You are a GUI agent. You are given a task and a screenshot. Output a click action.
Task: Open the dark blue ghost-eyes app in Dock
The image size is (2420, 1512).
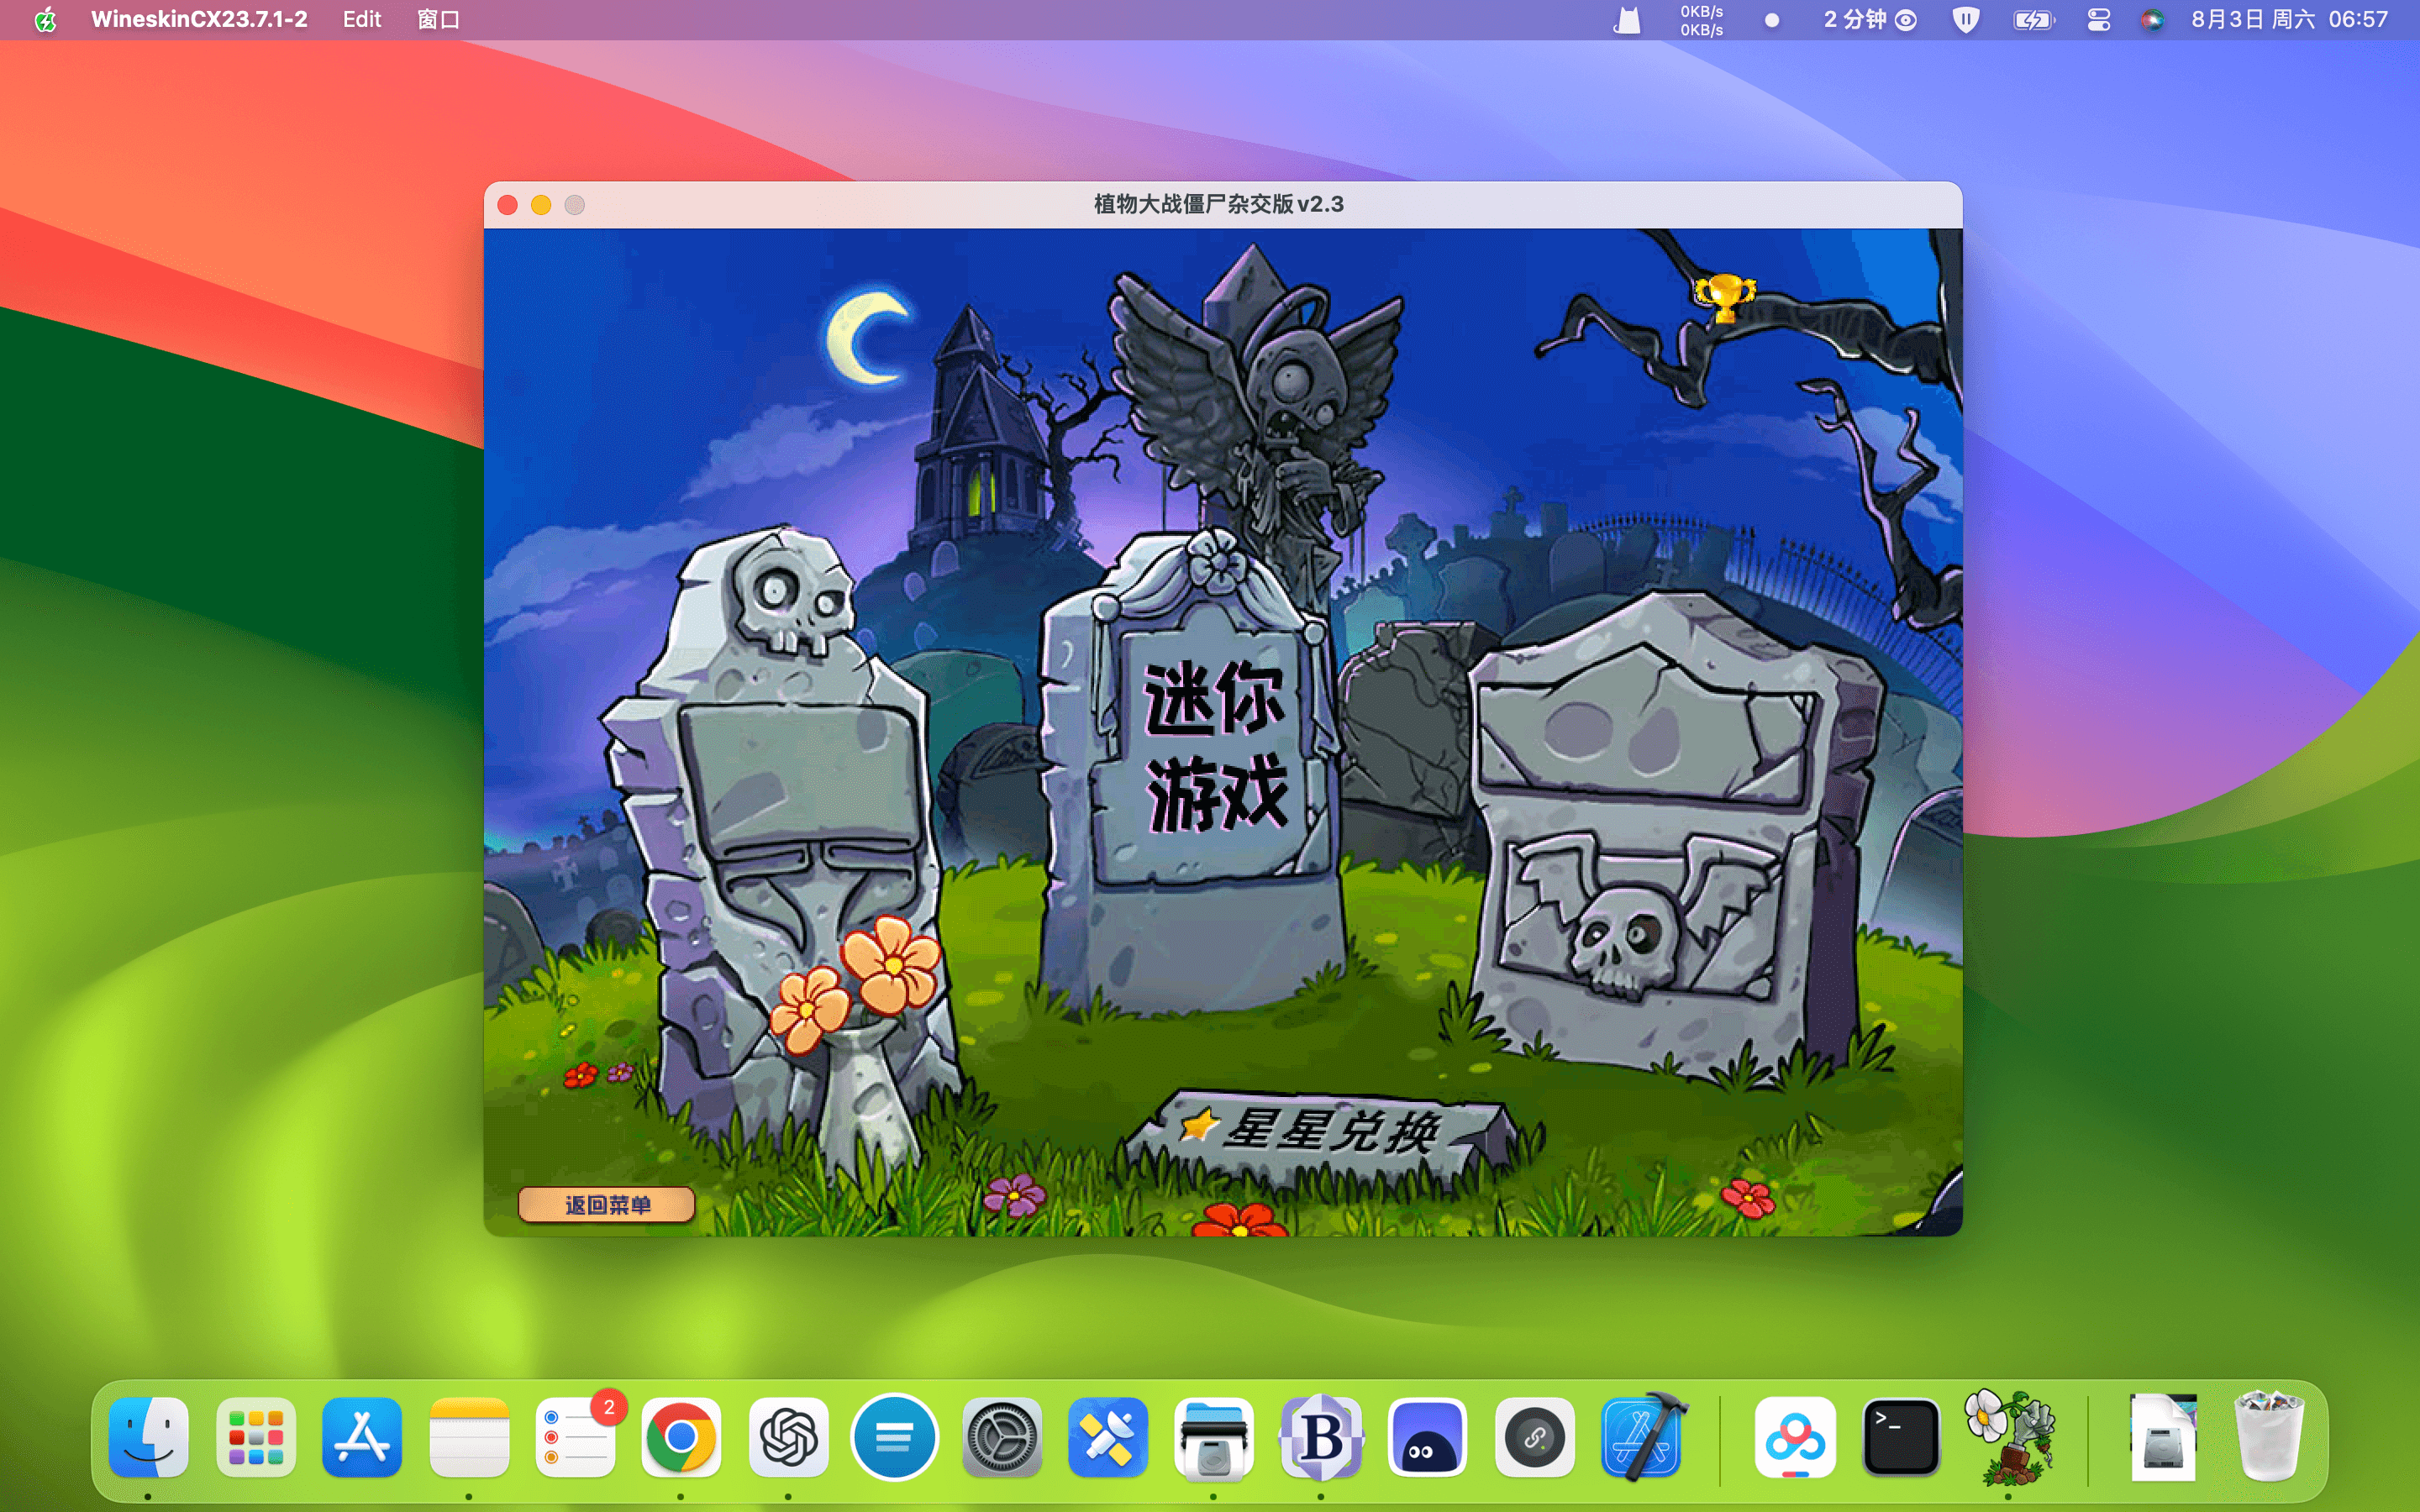coord(1427,1437)
